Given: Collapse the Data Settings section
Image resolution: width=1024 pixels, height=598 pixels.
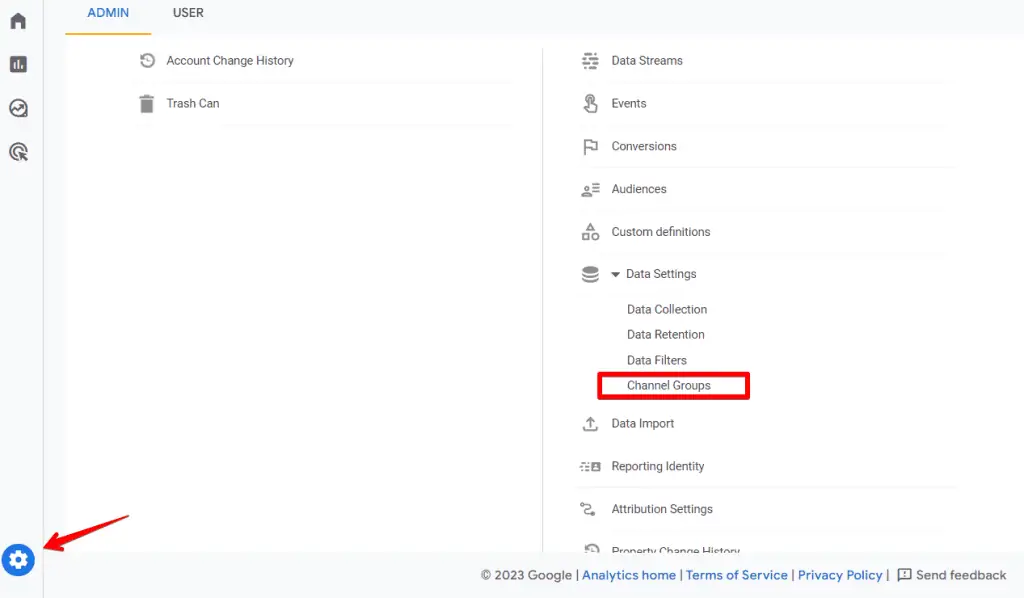Looking at the screenshot, I should (615, 273).
